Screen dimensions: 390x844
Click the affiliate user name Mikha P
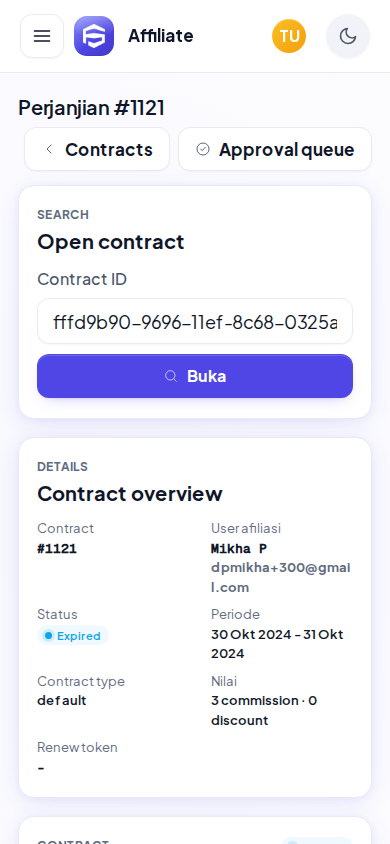[x=239, y=549]
